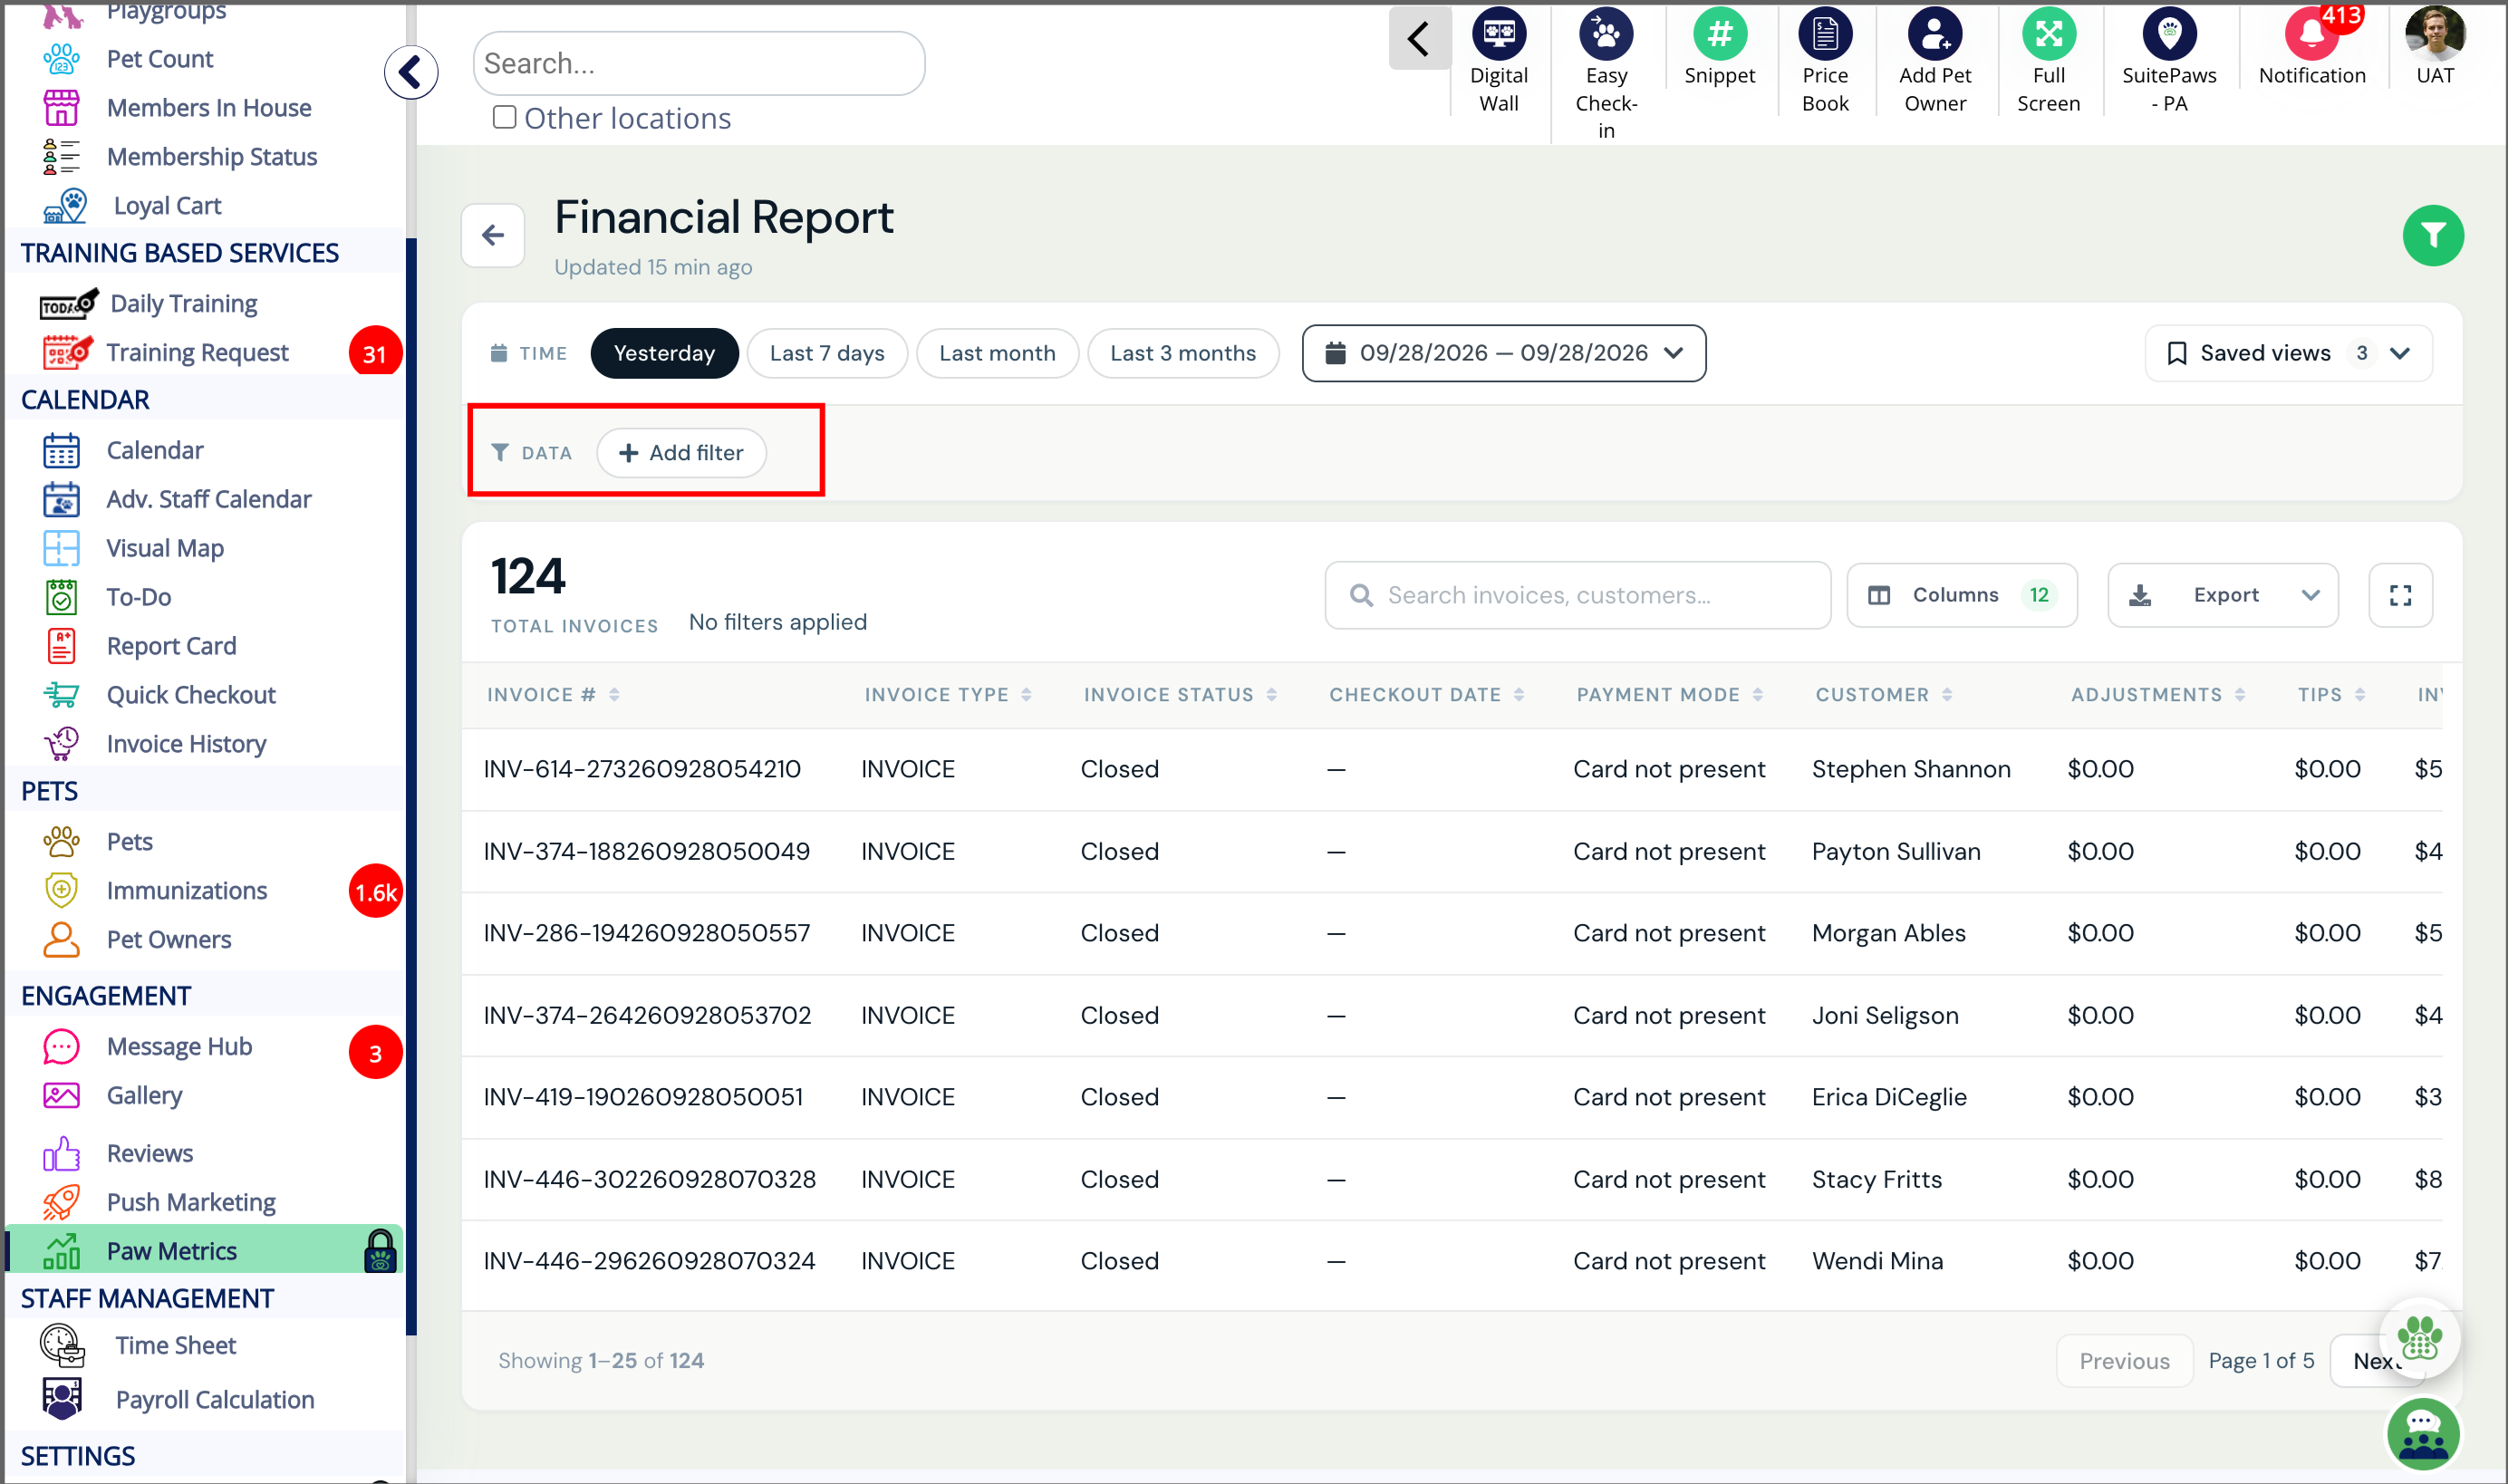Viewport: 2508px width, 1484px height.
Task: Go back using the arrow beside Financial Report
Action: pyautogui.click(x=493, y=236)
